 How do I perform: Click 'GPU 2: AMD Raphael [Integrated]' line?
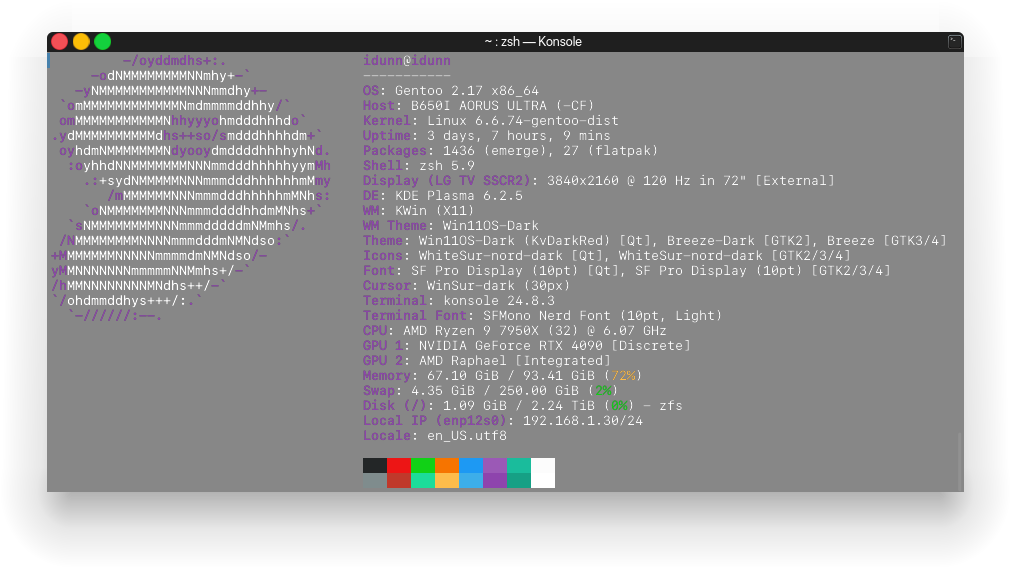(487, 360)
